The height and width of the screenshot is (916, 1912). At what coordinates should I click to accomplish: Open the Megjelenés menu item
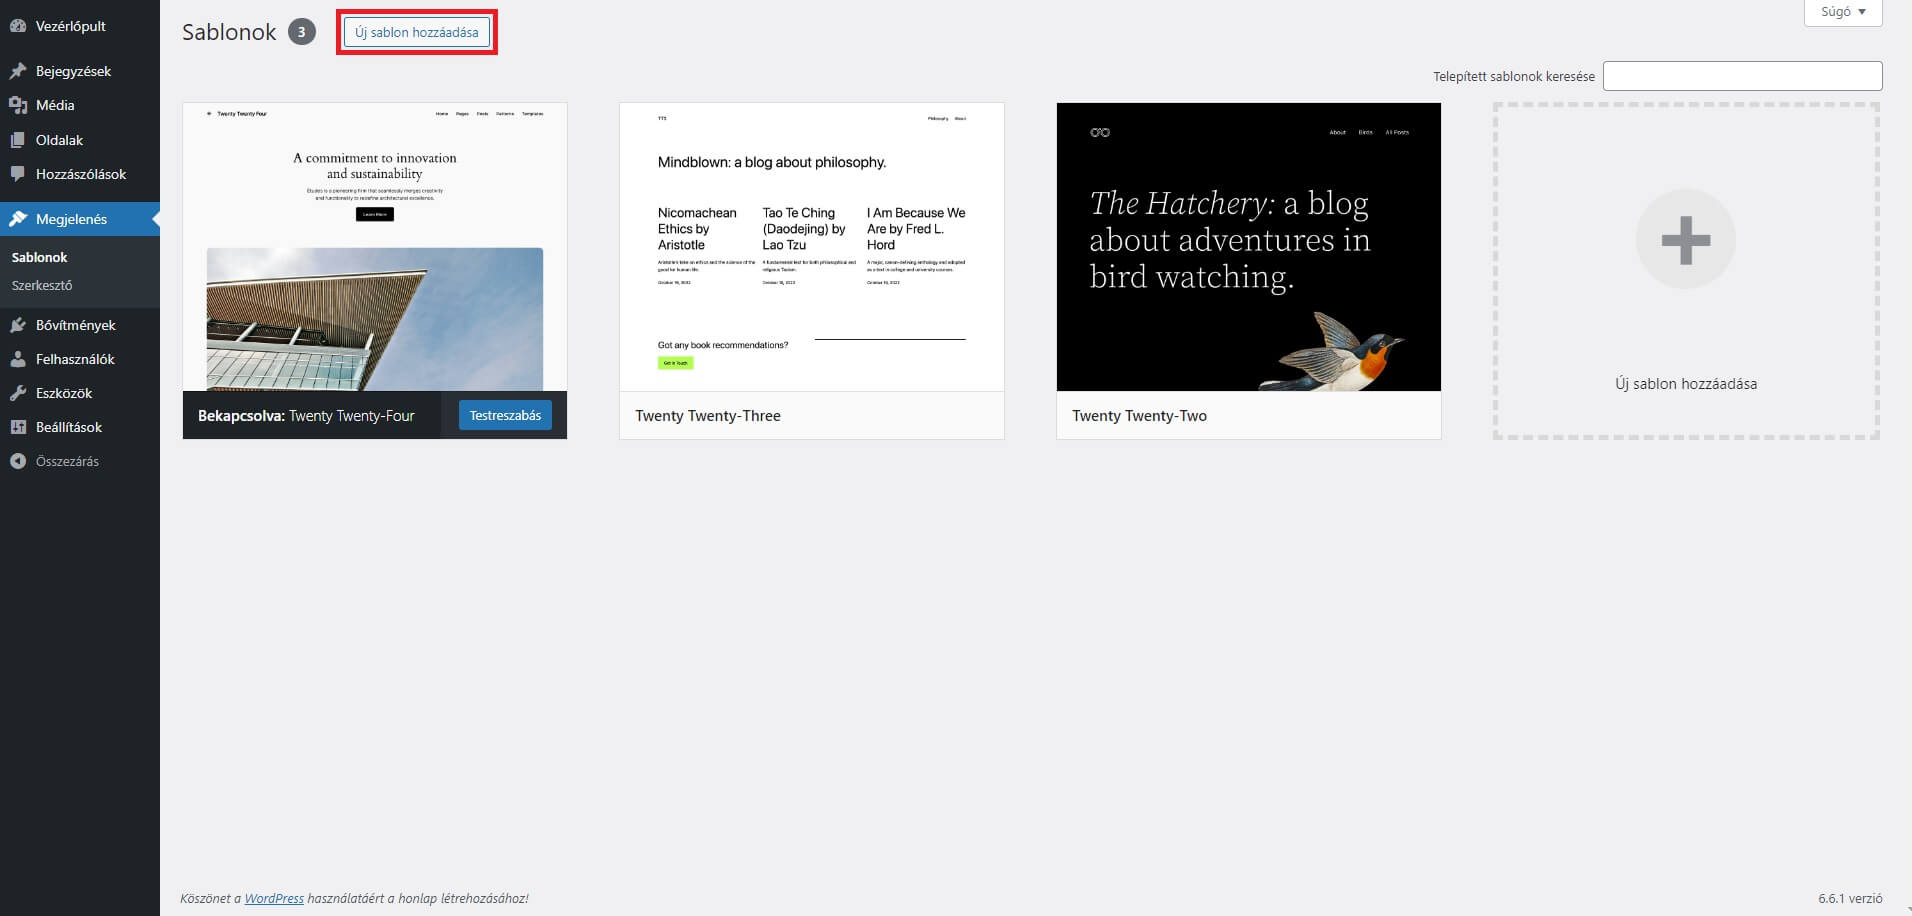click(71, 219)
